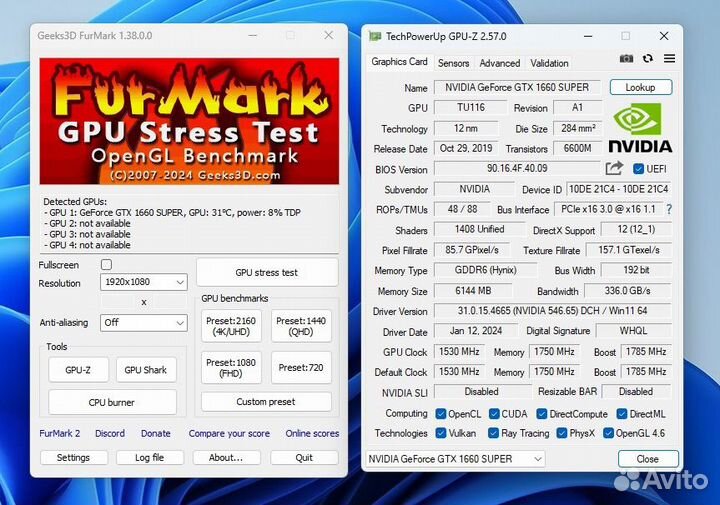
Task: Switch to the Sensors tab
Action: pyautogui.click(x=453, y=63)
